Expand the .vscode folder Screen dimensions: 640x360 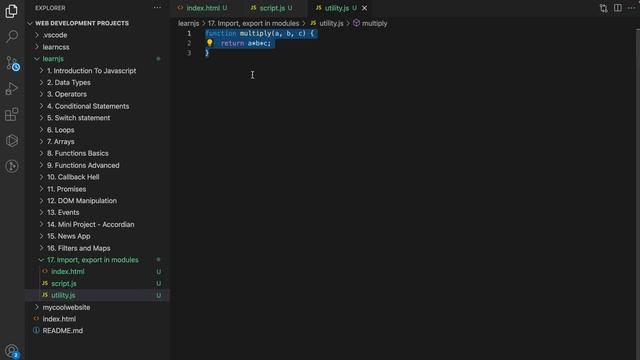55,35
